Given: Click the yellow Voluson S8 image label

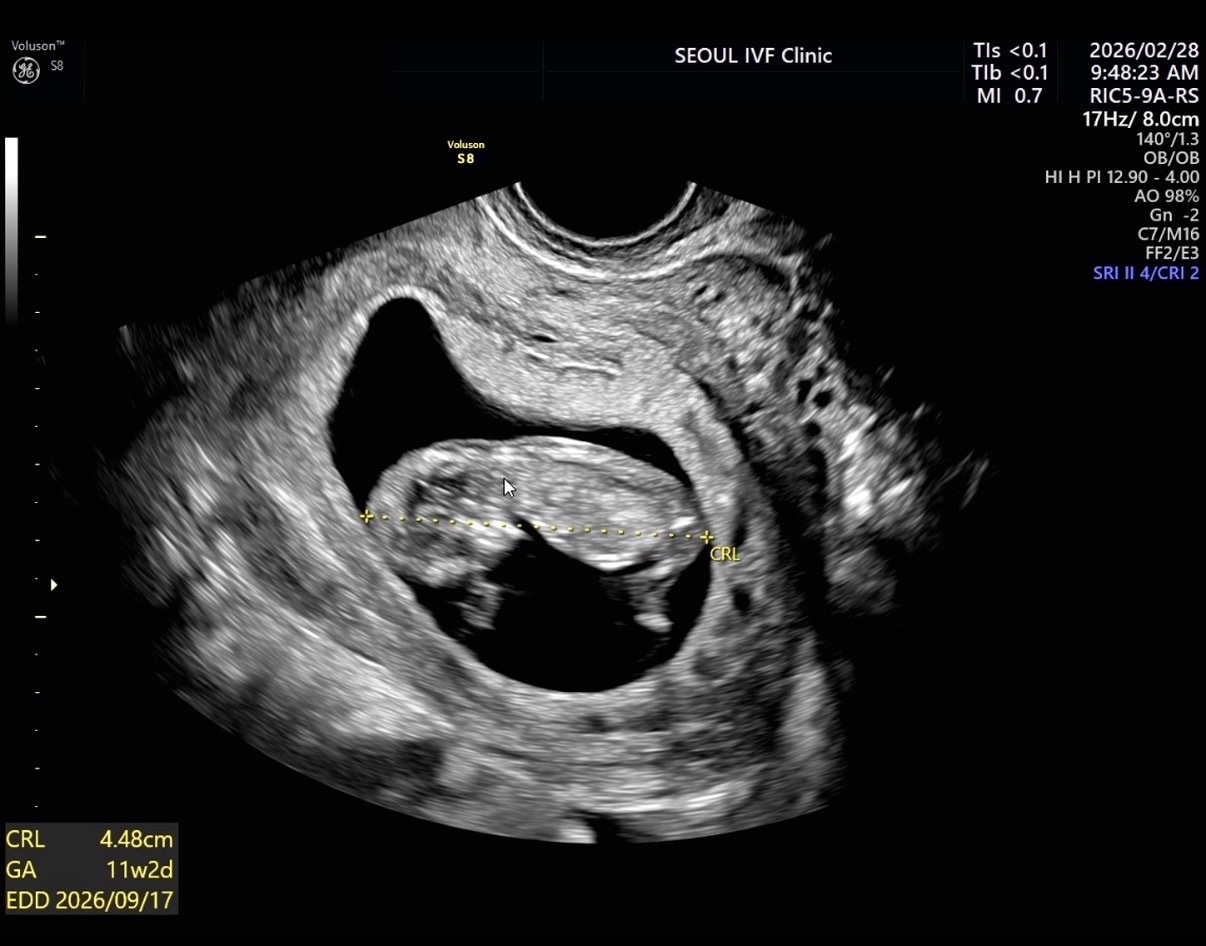Looking at the screenshot, I should [465, 151].
